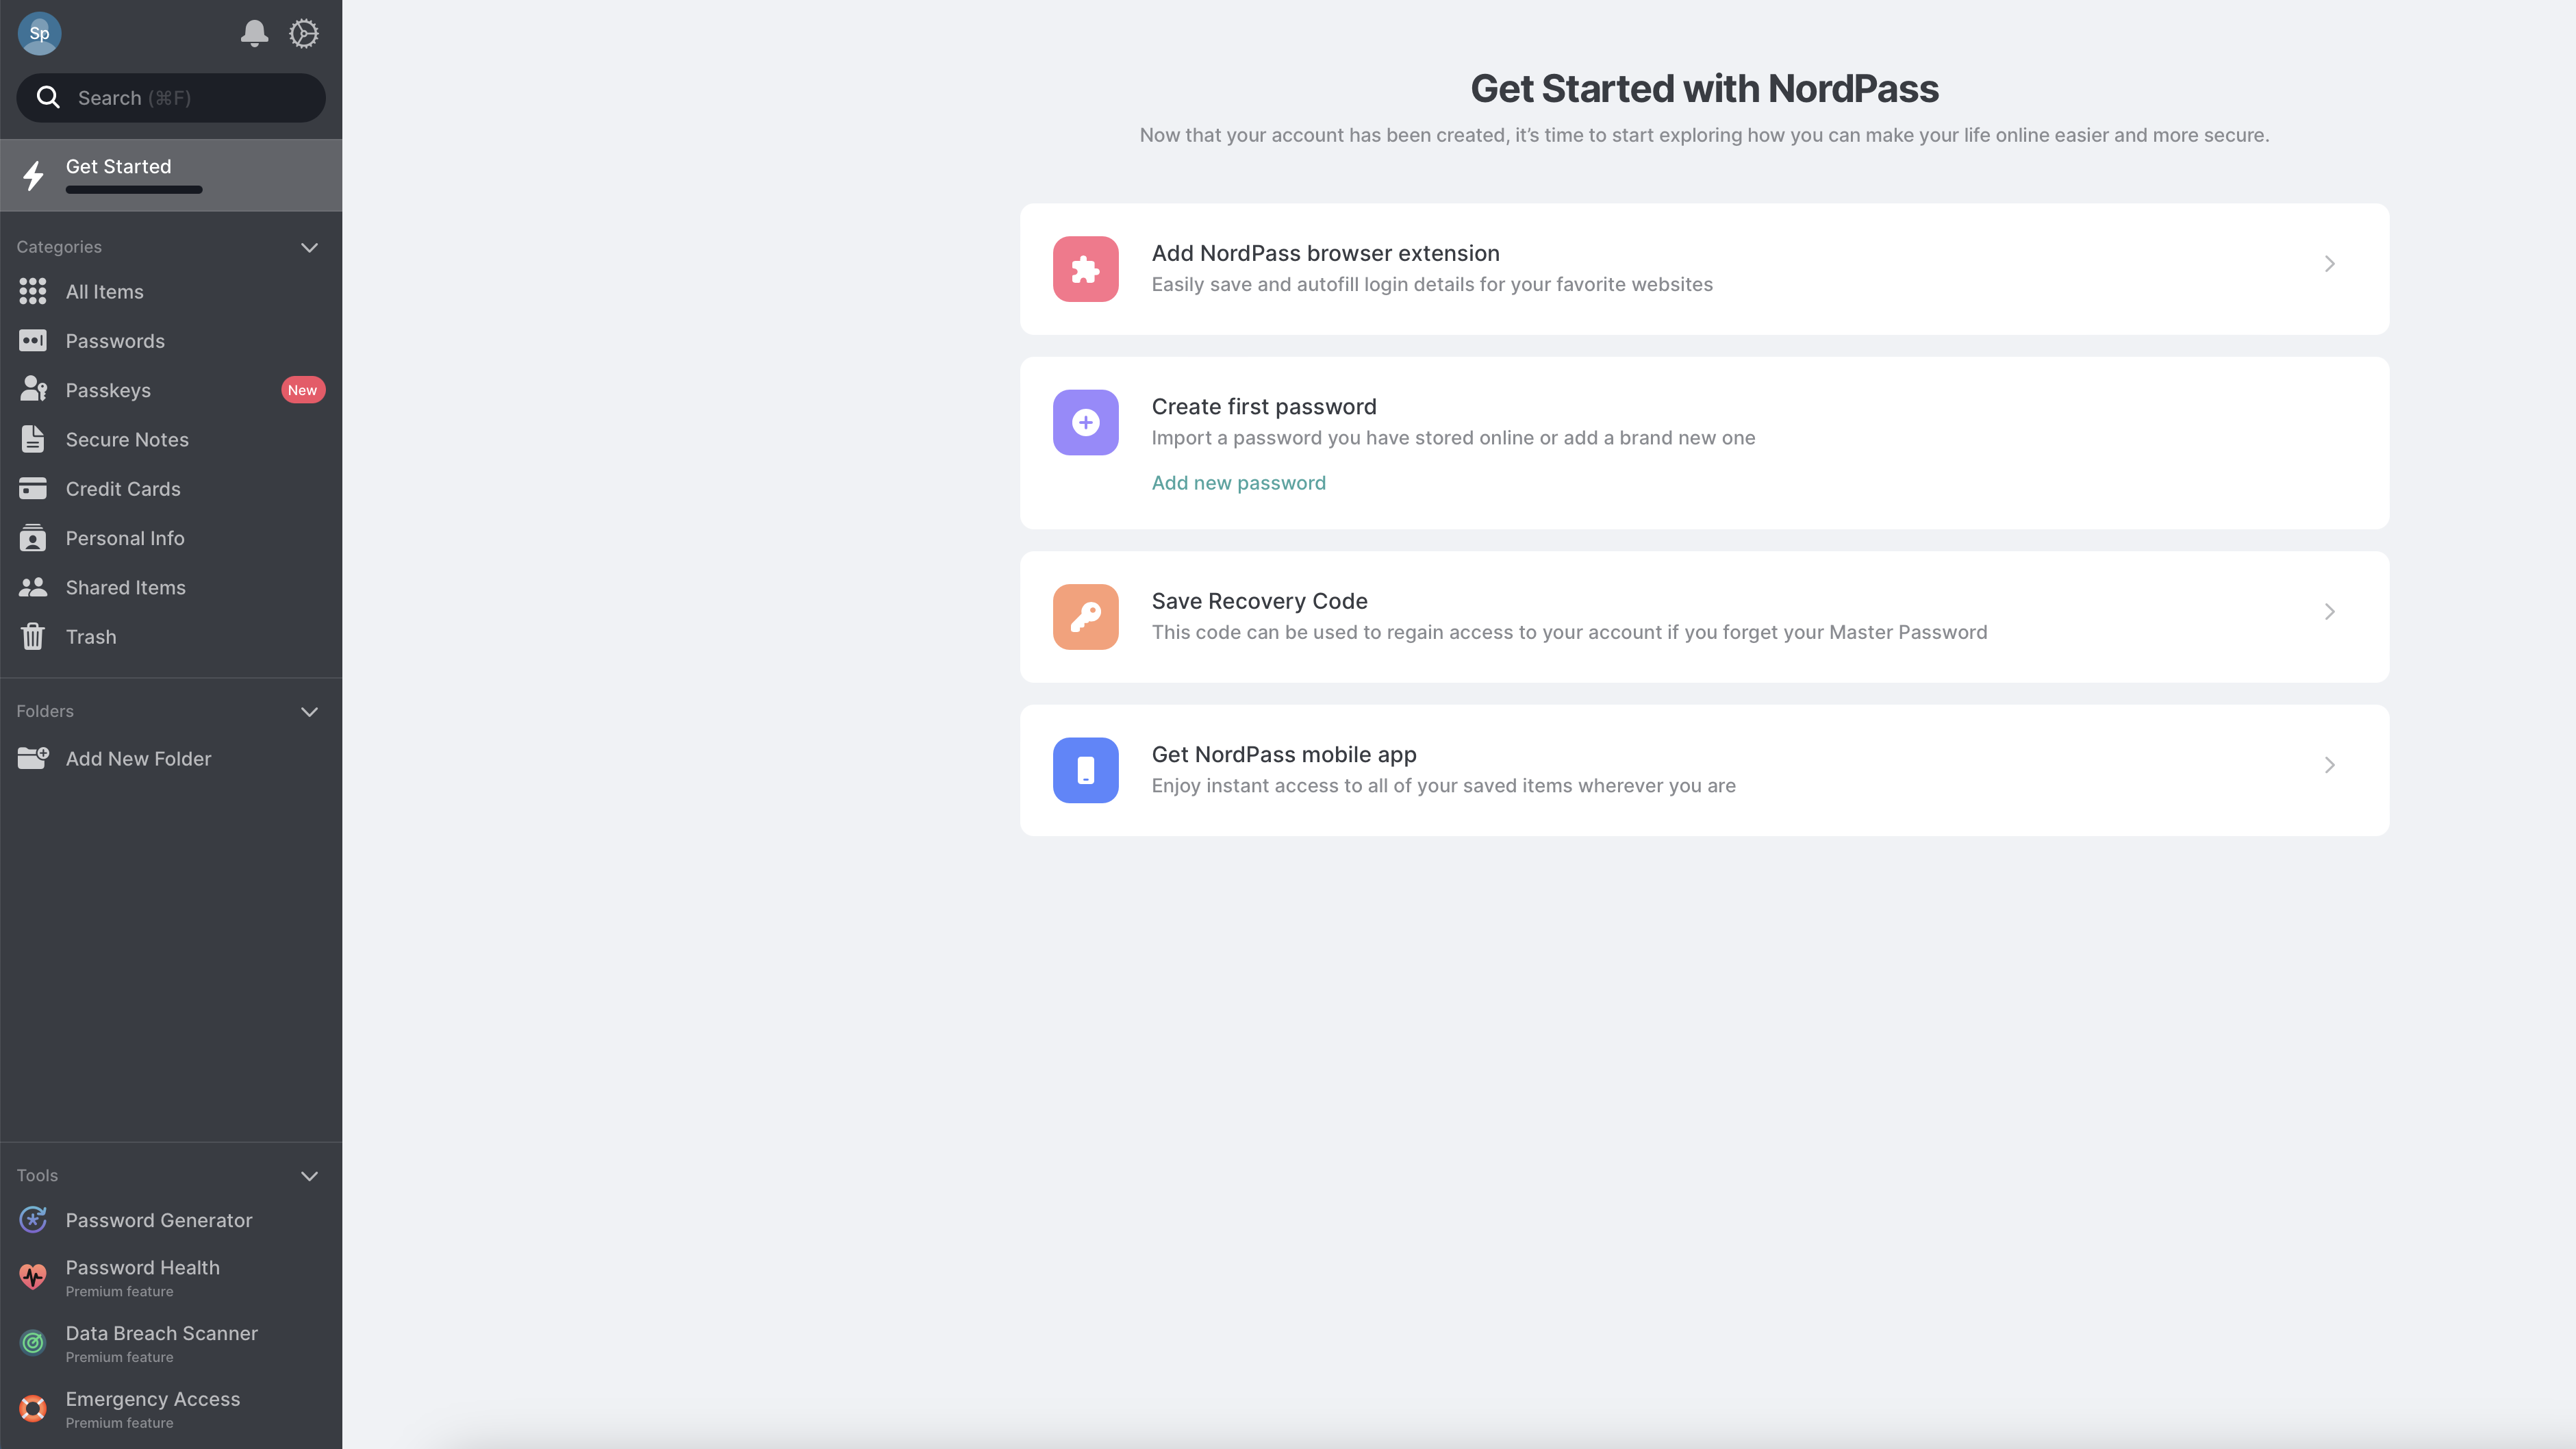The image size is (2576, 1449).
Task: Click the Get Started lightning icon
Action: pos(33,176)
